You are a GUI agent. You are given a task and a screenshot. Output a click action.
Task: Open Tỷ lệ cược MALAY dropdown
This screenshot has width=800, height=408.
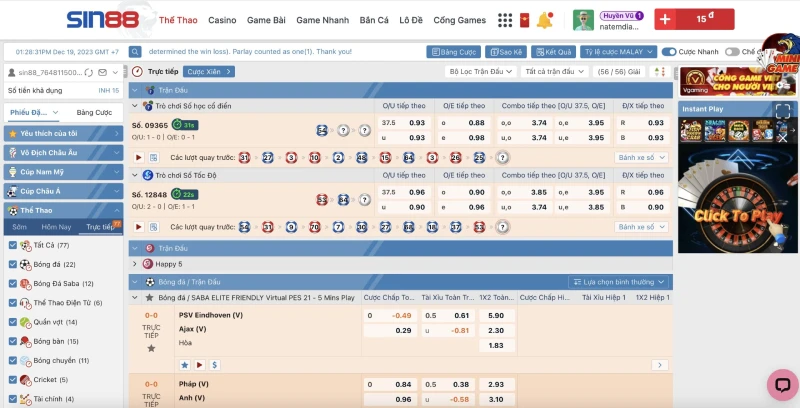(618, 52)
